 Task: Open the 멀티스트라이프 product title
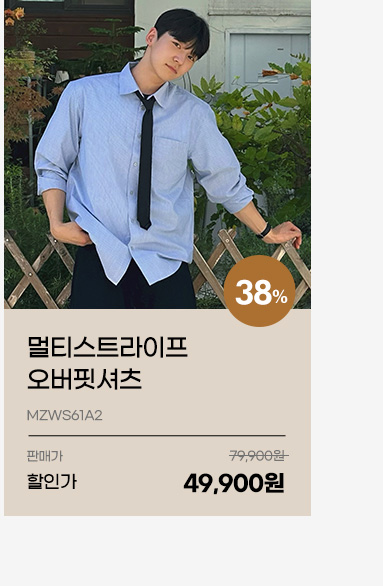[108, 347]
